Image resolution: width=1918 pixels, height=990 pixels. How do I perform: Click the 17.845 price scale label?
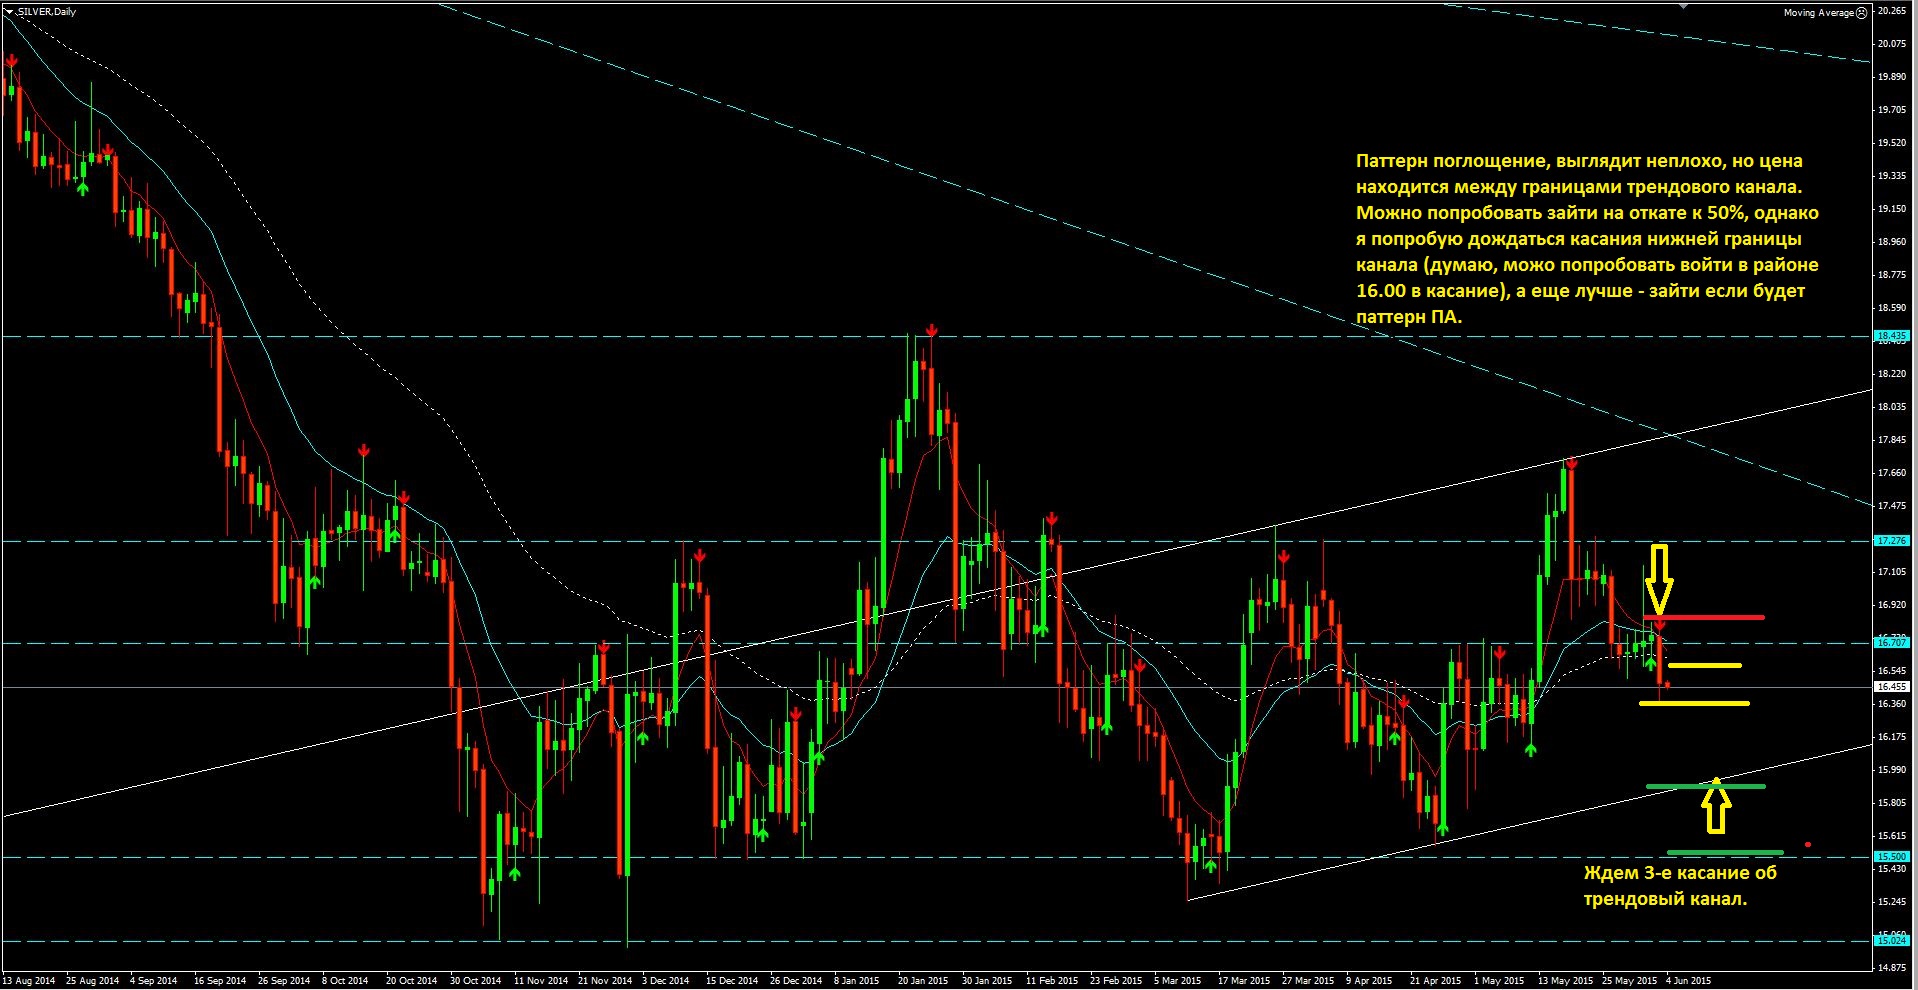[1892, 440]
